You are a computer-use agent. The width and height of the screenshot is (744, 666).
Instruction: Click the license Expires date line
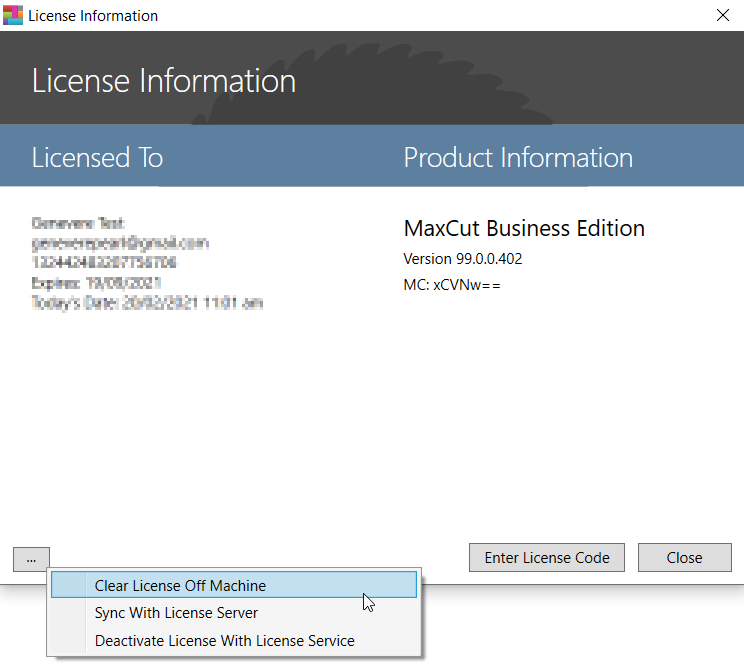(x=96, y=283)
